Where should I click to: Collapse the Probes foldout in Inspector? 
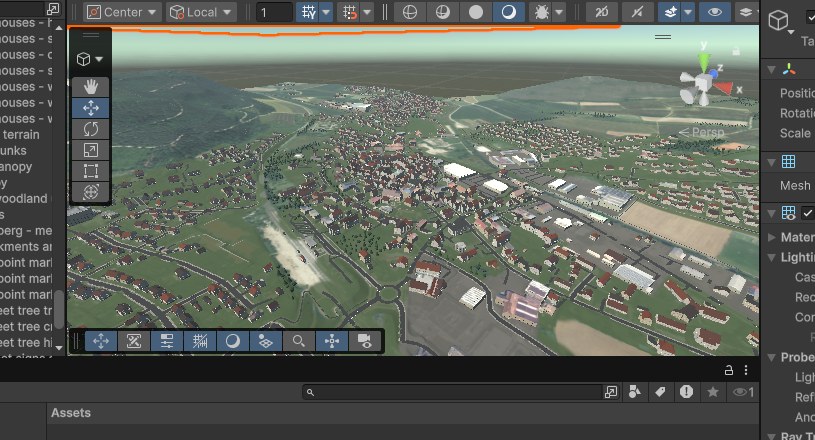[x=772, y=357]
